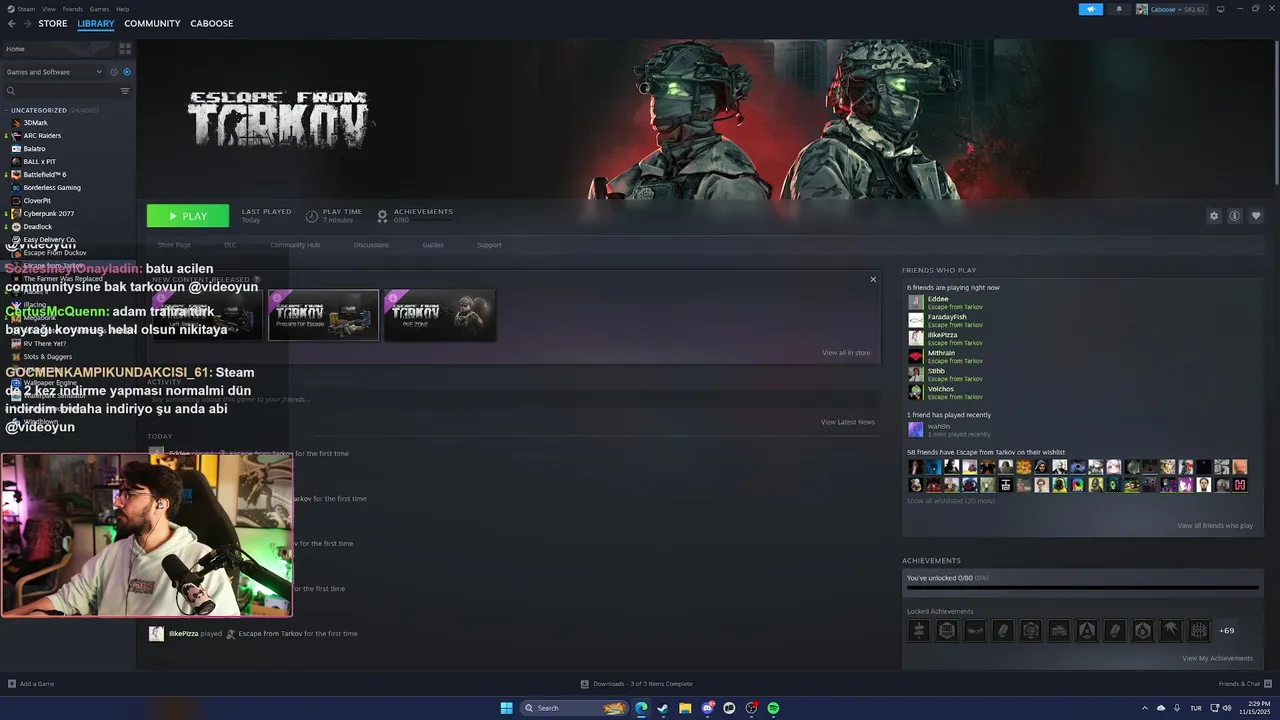Select BALL x PIT in the game list
This screenshot has height=720, width=1280.
point(39,162)
